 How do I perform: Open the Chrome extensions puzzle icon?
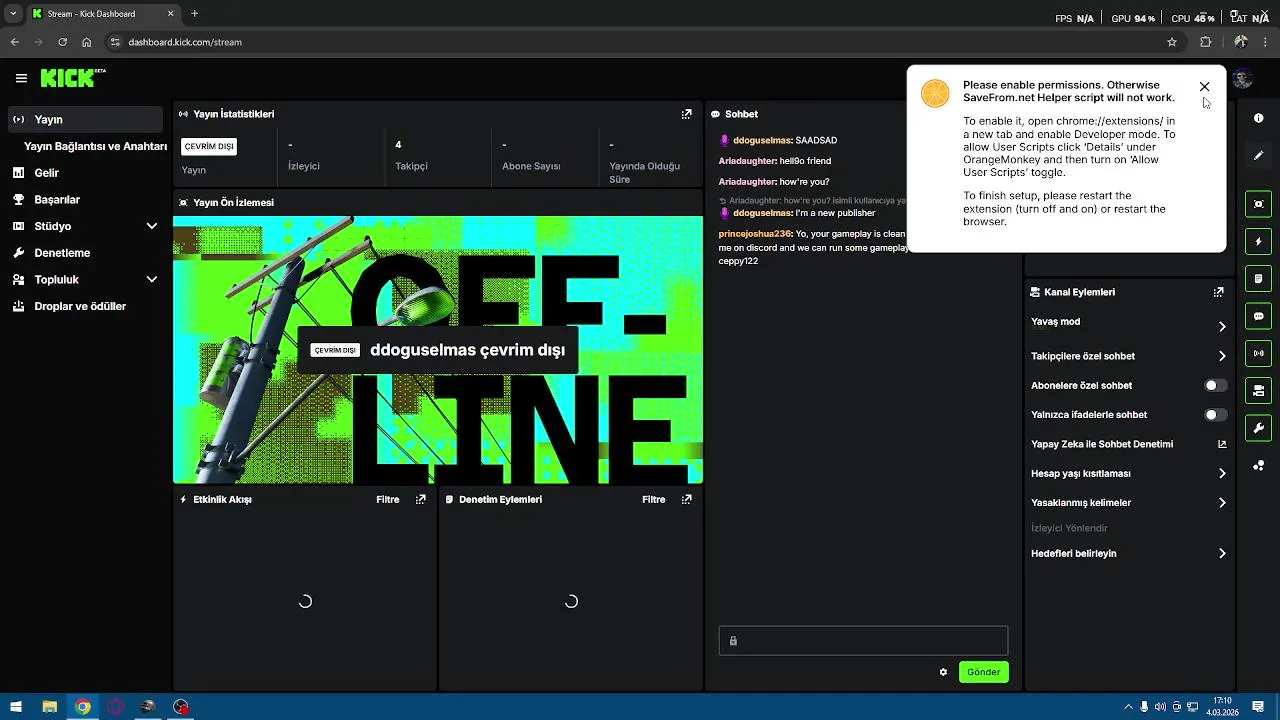click(1205, 42)
